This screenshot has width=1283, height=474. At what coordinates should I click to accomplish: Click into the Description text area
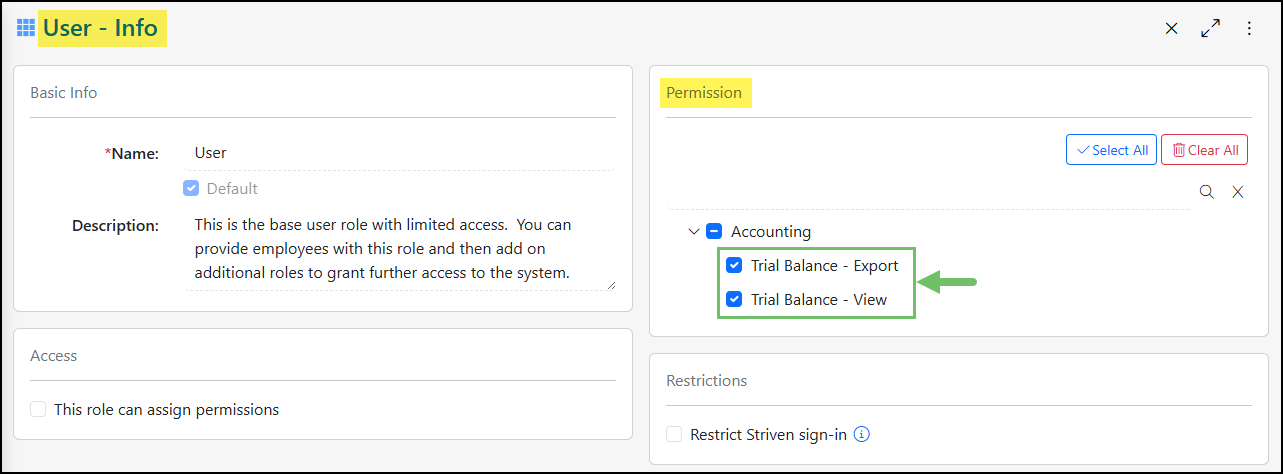click(x=400, y=249)
